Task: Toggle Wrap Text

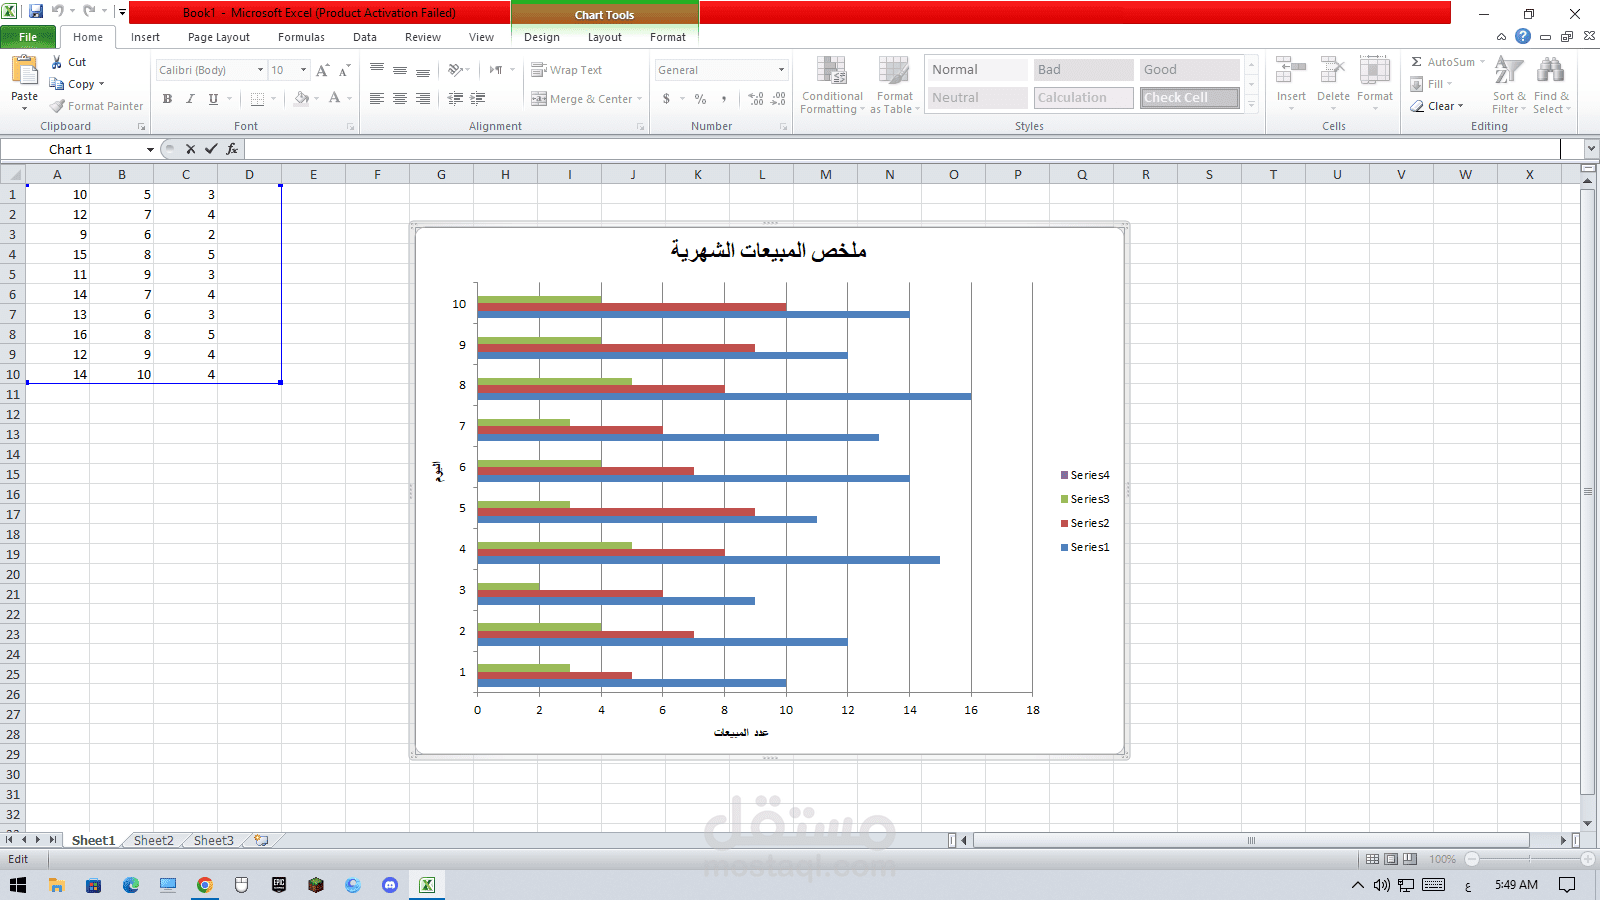Action: tap(566, 70)
